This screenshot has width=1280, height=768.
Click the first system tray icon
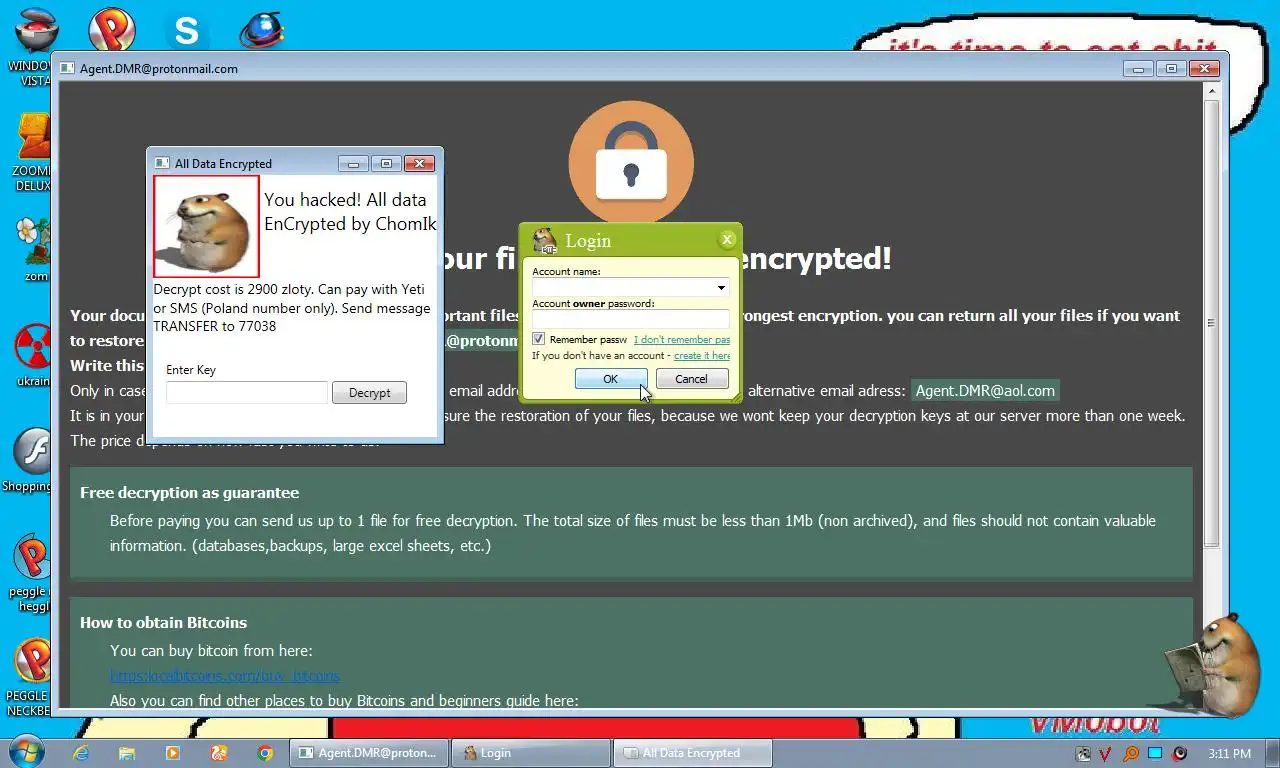click(x=1083, y=754)
